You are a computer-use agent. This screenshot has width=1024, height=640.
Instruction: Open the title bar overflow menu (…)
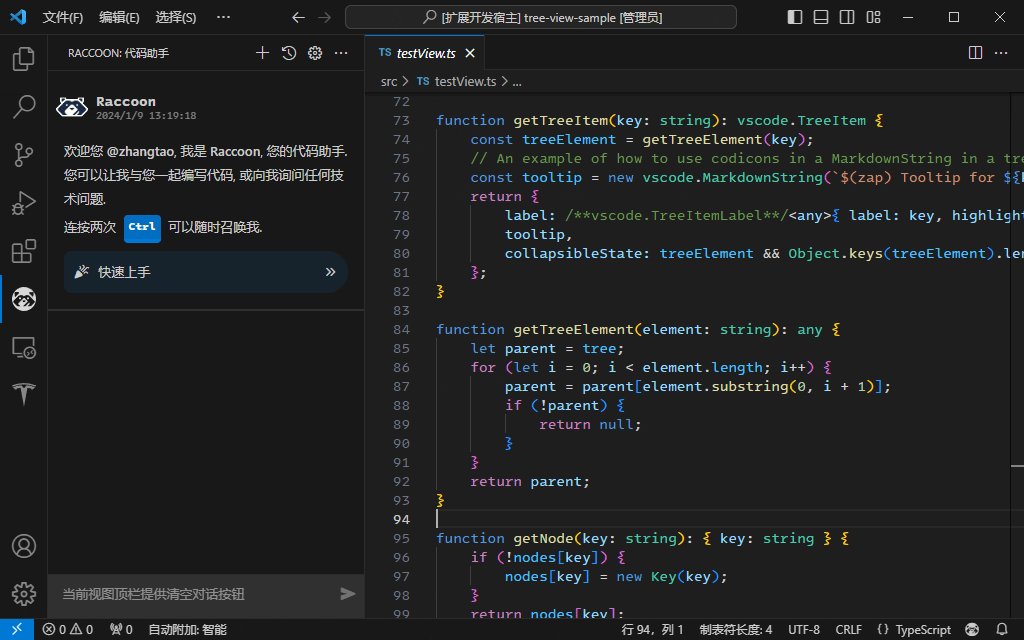(x=223, y=17)
